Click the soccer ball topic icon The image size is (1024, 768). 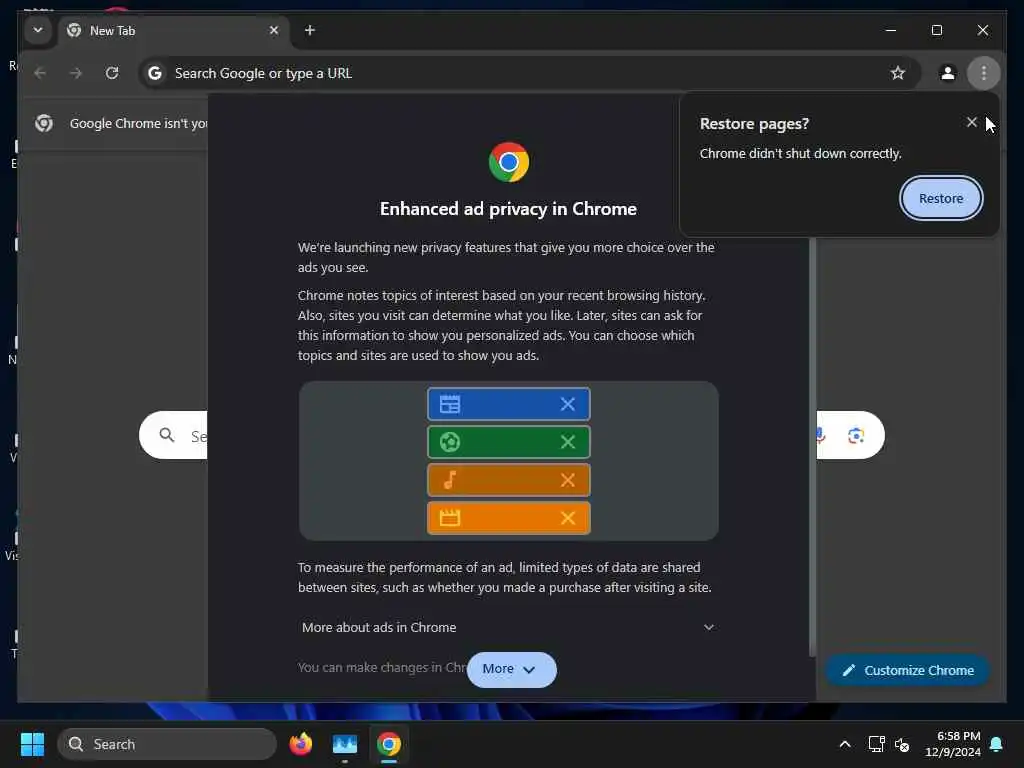tap(450, 441)
